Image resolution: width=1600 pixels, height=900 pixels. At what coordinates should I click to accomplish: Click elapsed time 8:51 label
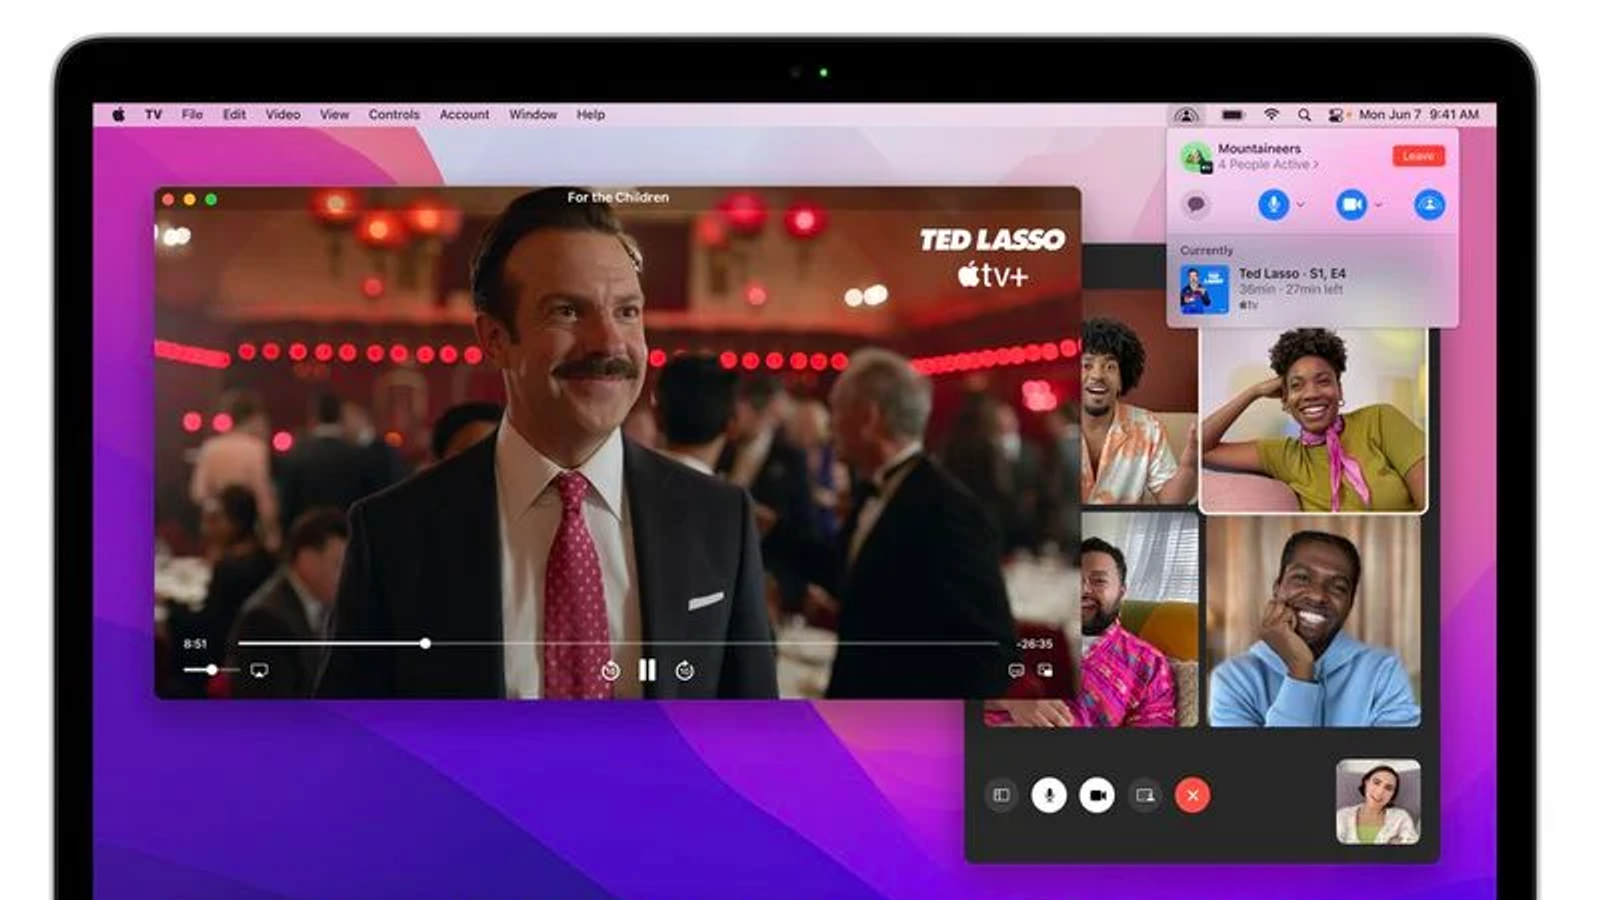pyautogui.click(x=195, y=644)
